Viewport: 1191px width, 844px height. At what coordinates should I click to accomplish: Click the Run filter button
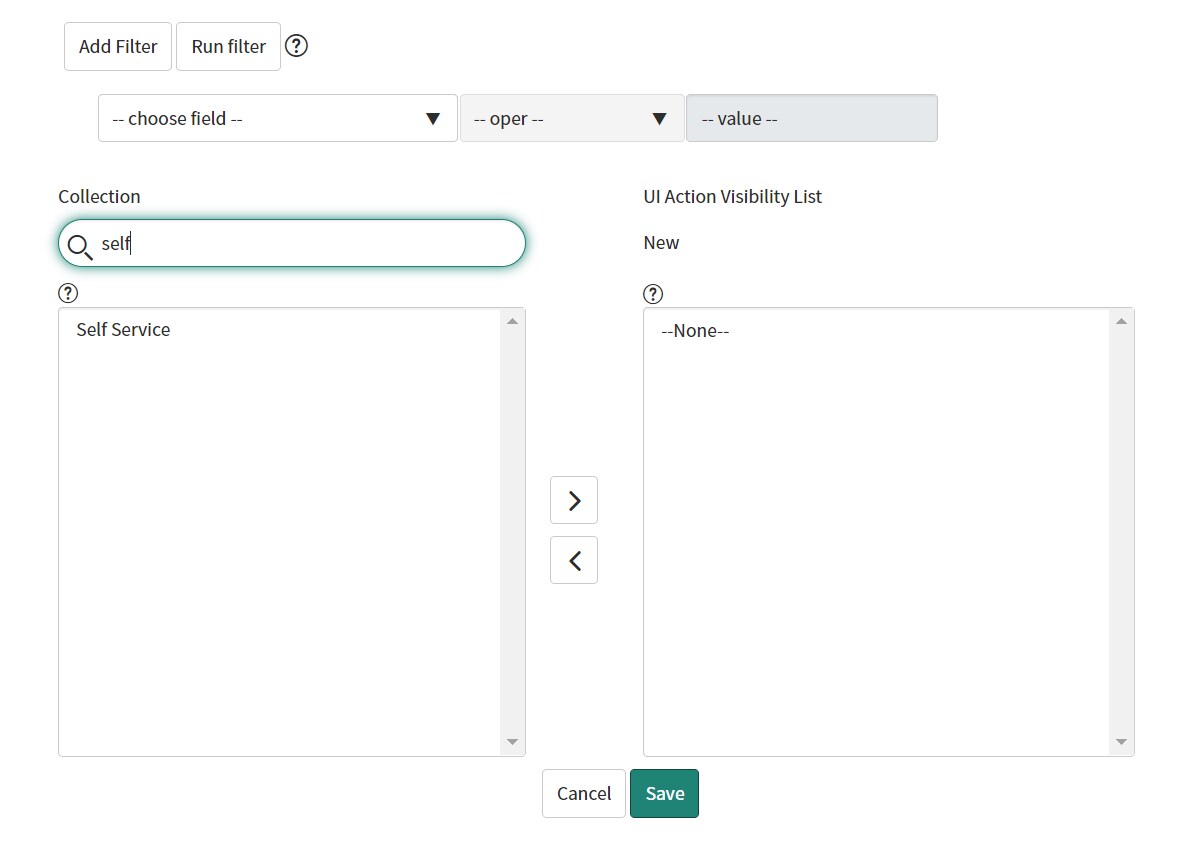click(228, 46)
